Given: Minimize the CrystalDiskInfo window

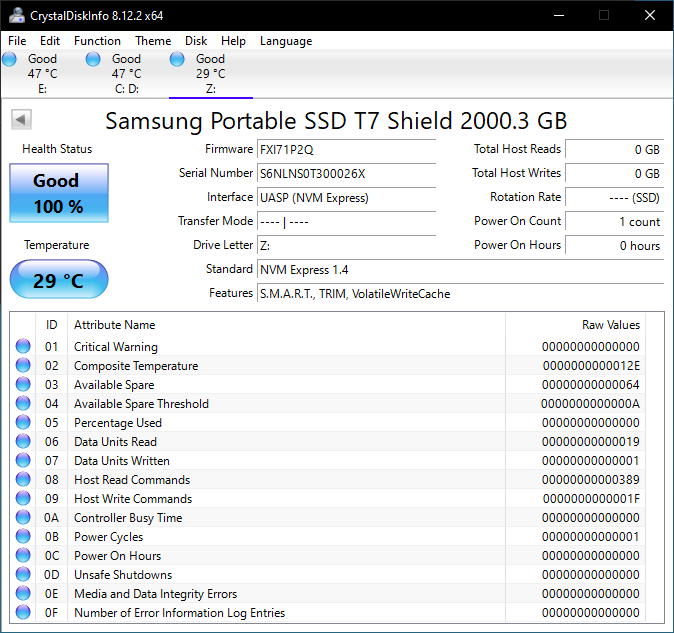Looking at the screenshot, I should pos(559,15).
